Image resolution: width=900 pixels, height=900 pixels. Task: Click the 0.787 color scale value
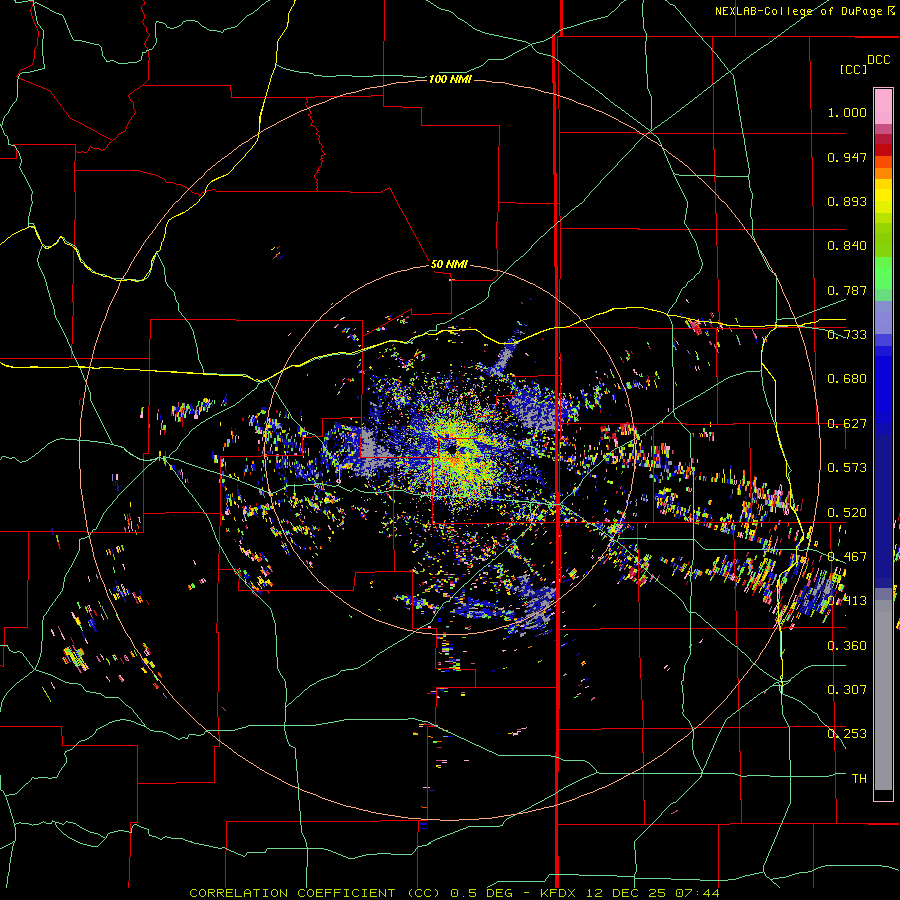[847, 290]
